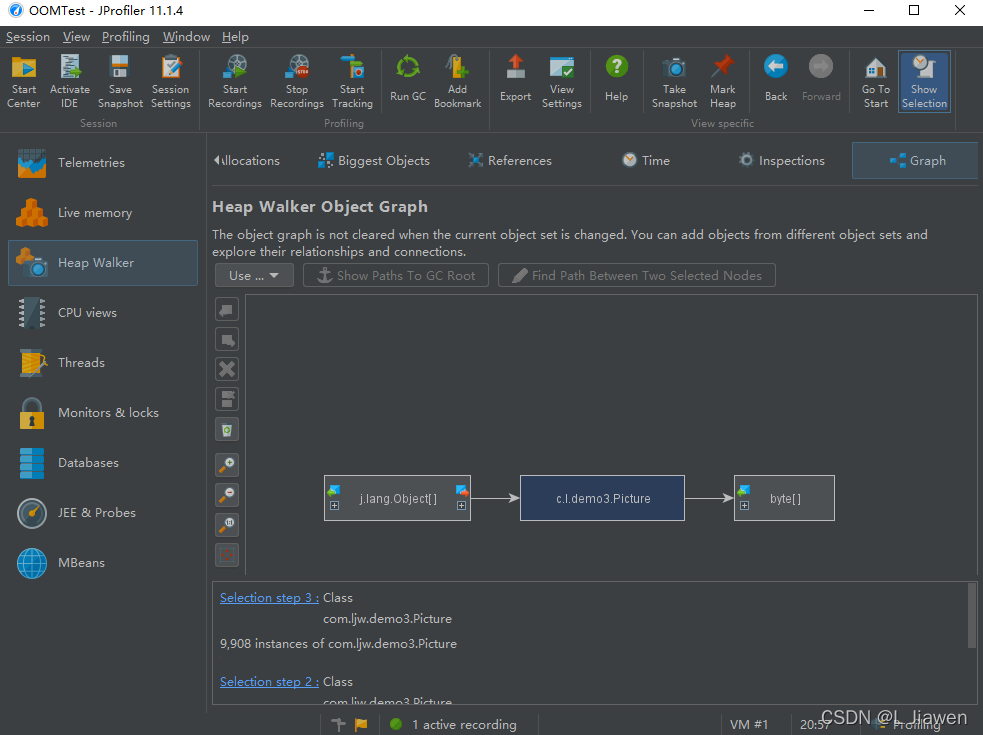The height and width of the screenshot is (735, 983).
Task: Switch to the Allocations tab
Action: pyautogui.click(x=251, y=161)
